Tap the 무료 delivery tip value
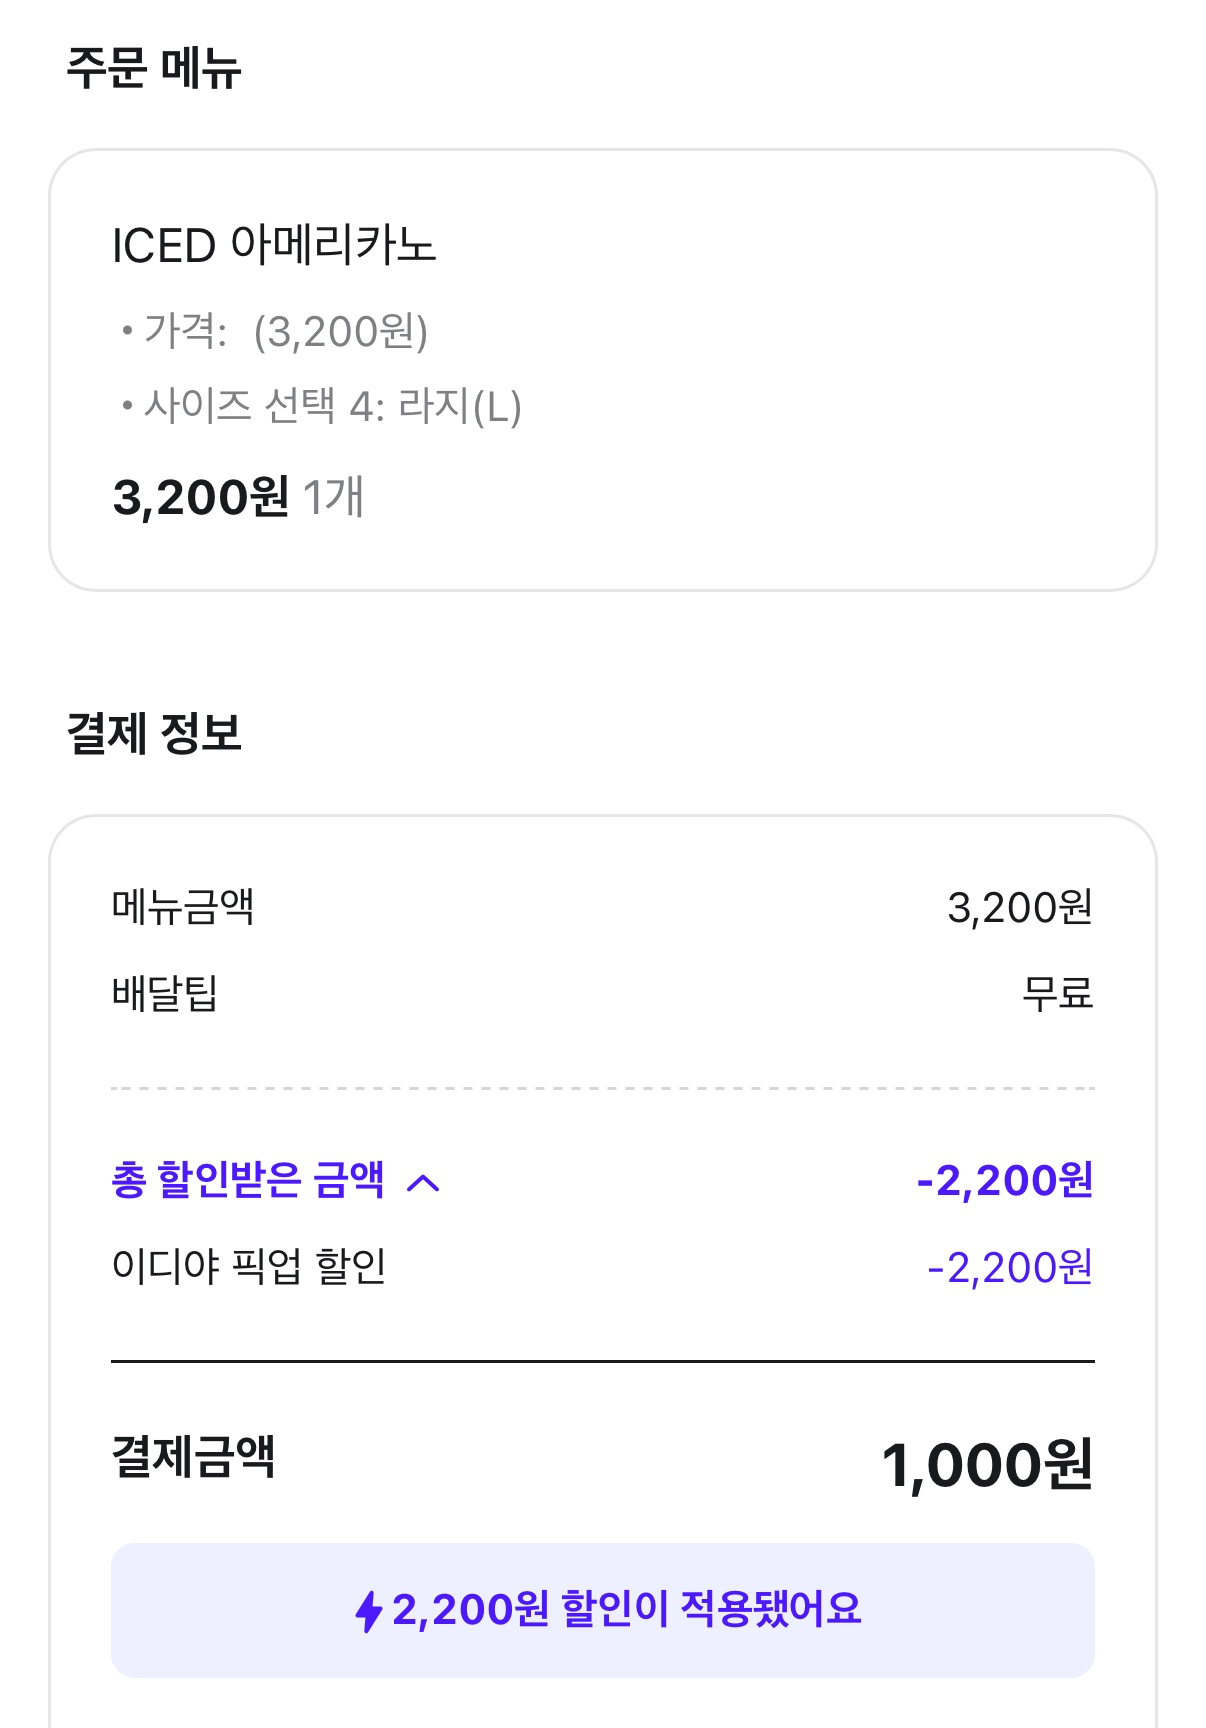The width and height of the screenshot is (1206, 1728). point(1057,993)
